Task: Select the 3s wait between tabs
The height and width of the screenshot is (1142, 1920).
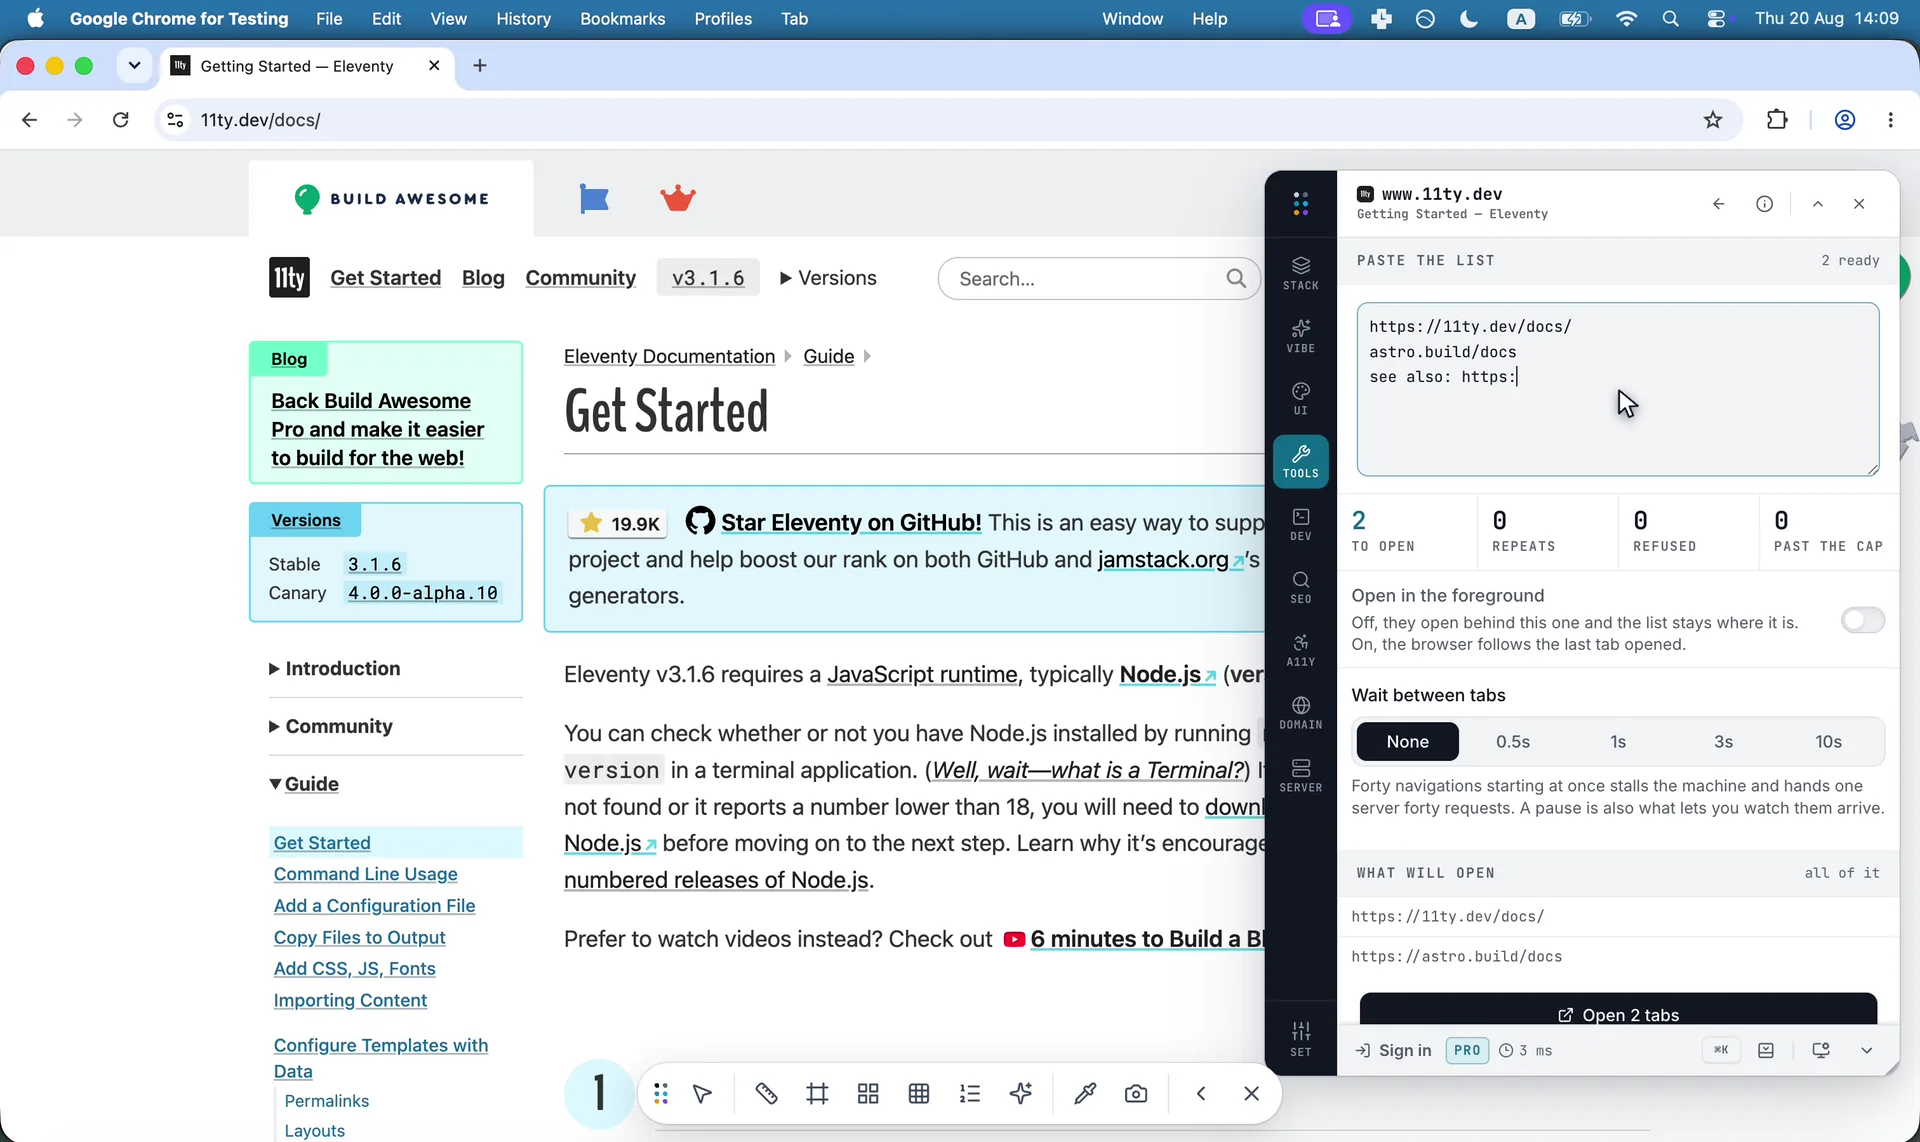Action: pyautogui.click(x=1723, y=742)
